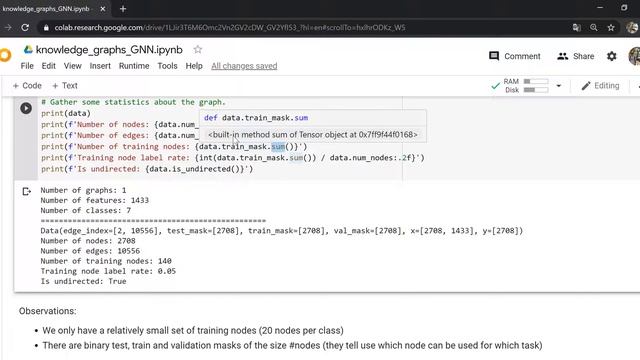Screen dimensions: 640x360
Task: Click output line Is undirected: True
Action: (83, 281)
